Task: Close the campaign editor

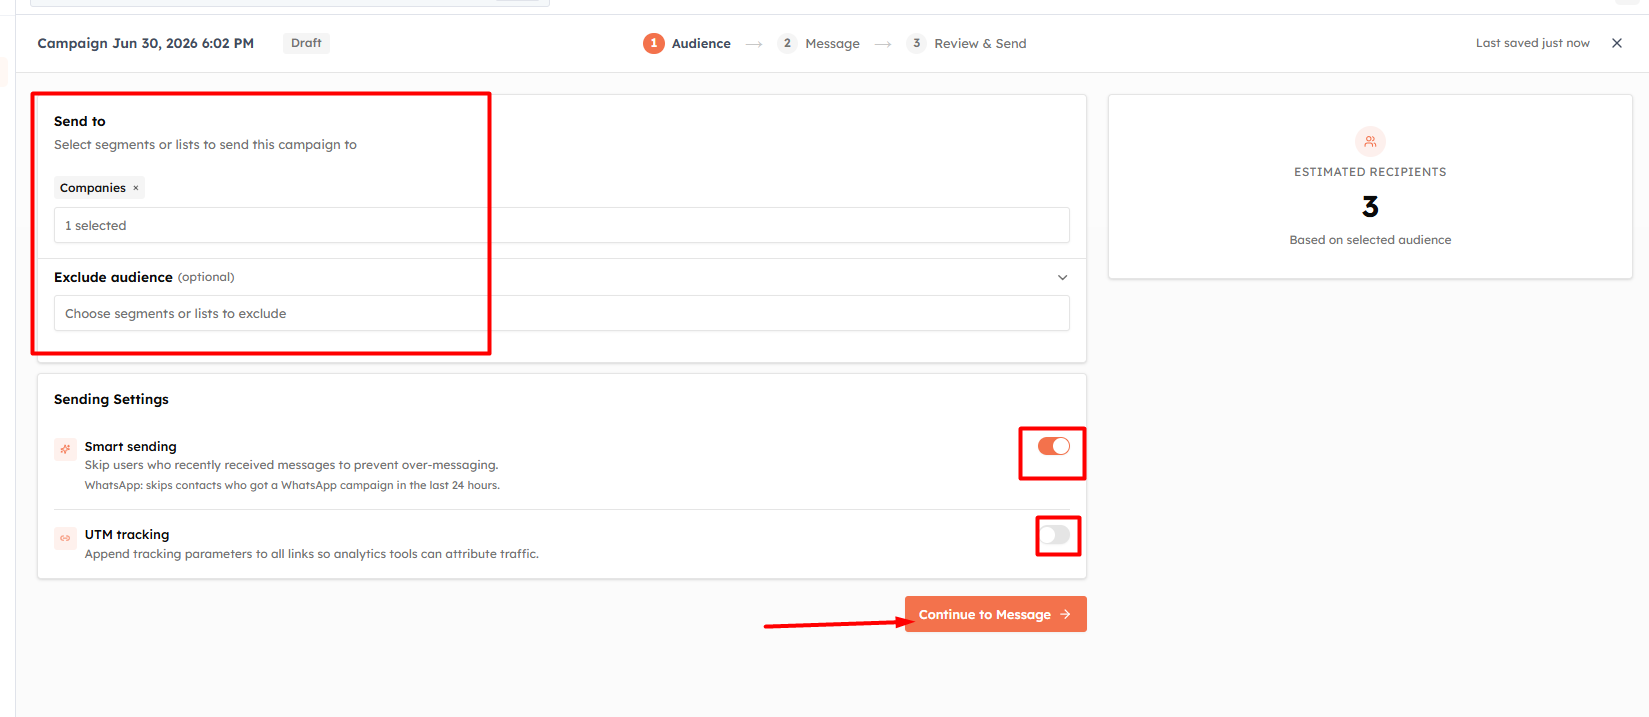Action: pyautogui.click(x=1617, y=43)
